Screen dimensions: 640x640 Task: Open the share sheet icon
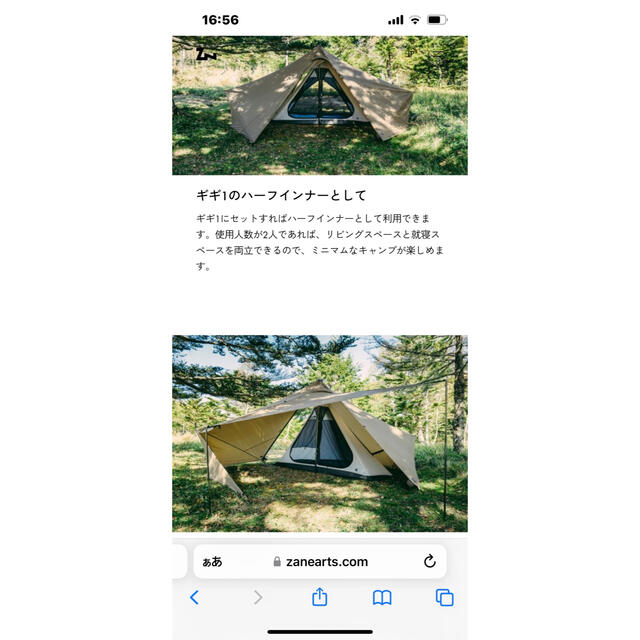click(320, 597)
